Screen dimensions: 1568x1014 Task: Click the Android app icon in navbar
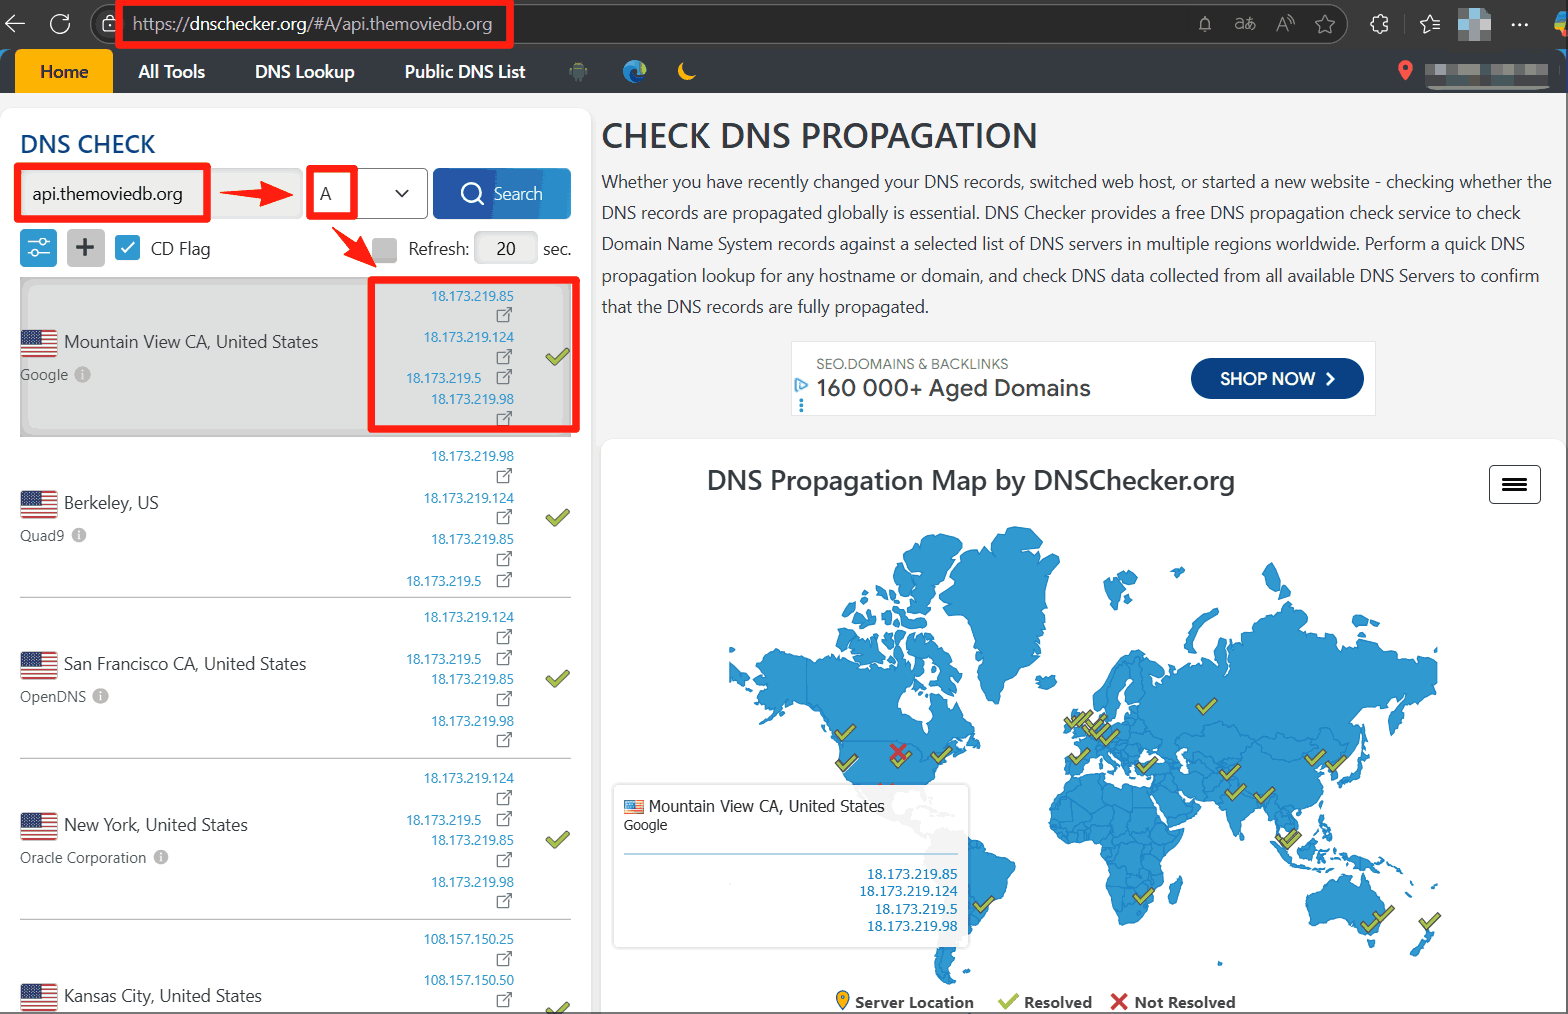click(x=578, y=71)
